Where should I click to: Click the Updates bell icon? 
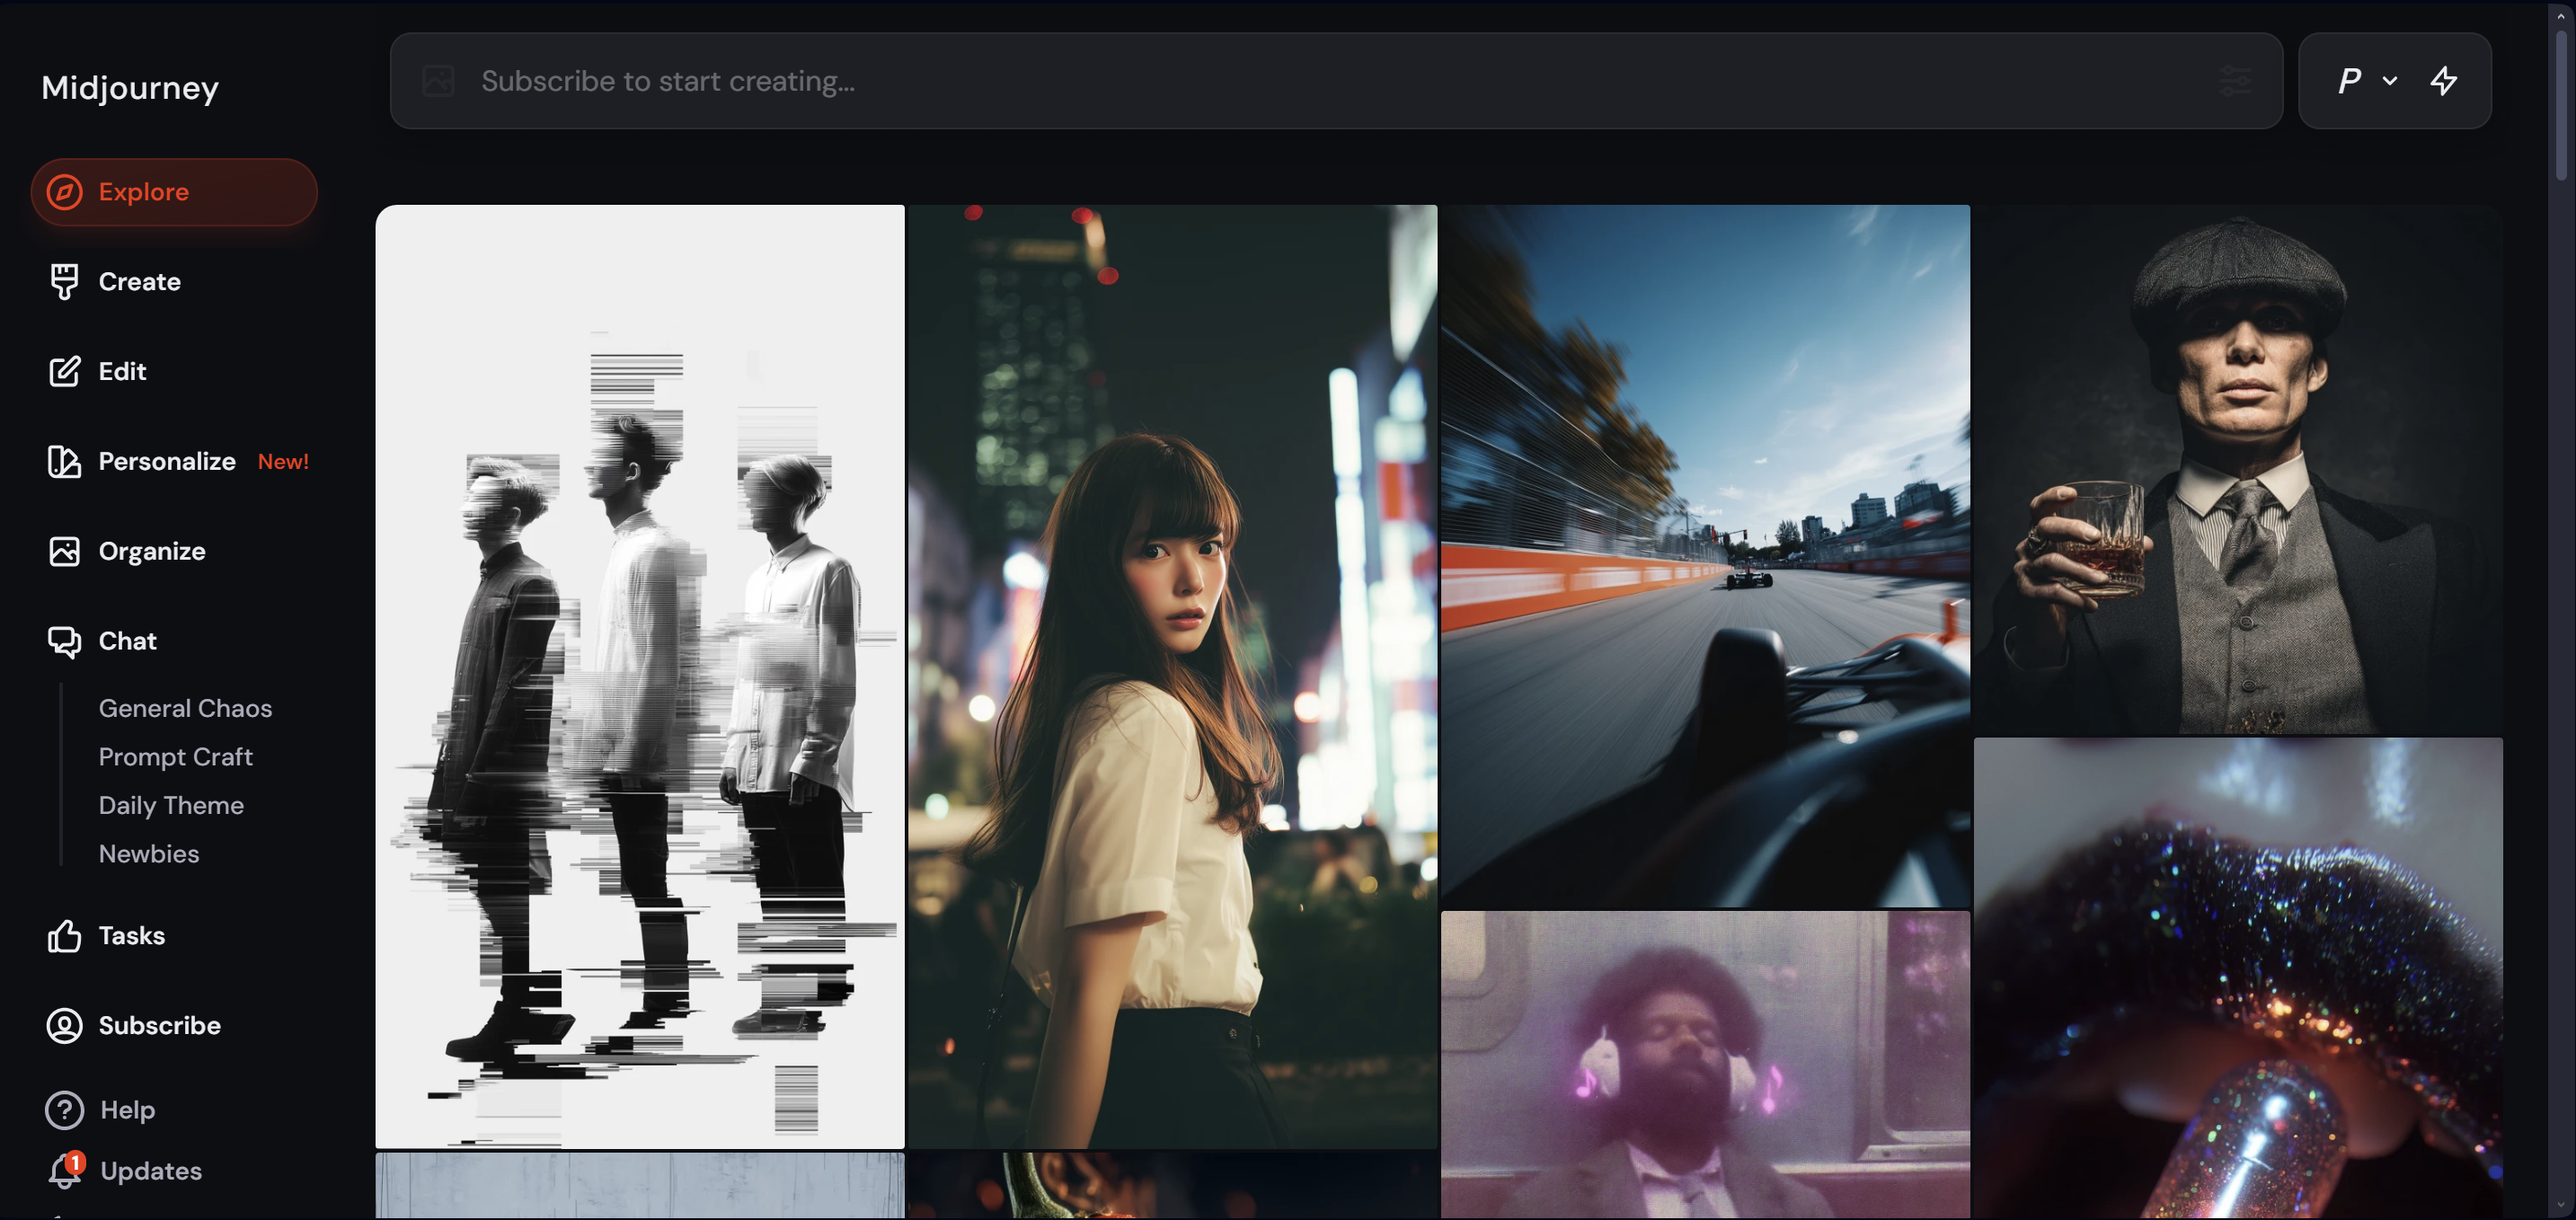pyautogui.click(x=65, y=1171)
